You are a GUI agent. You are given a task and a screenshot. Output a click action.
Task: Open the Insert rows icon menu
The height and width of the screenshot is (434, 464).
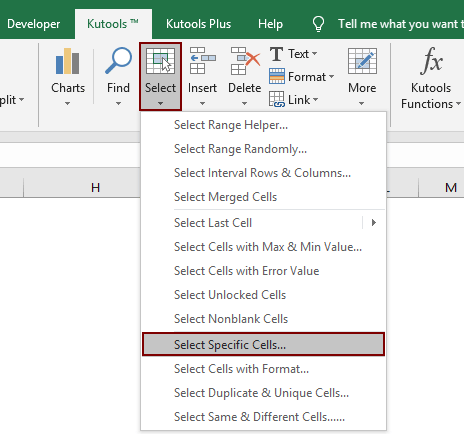[x=202, y=61]
